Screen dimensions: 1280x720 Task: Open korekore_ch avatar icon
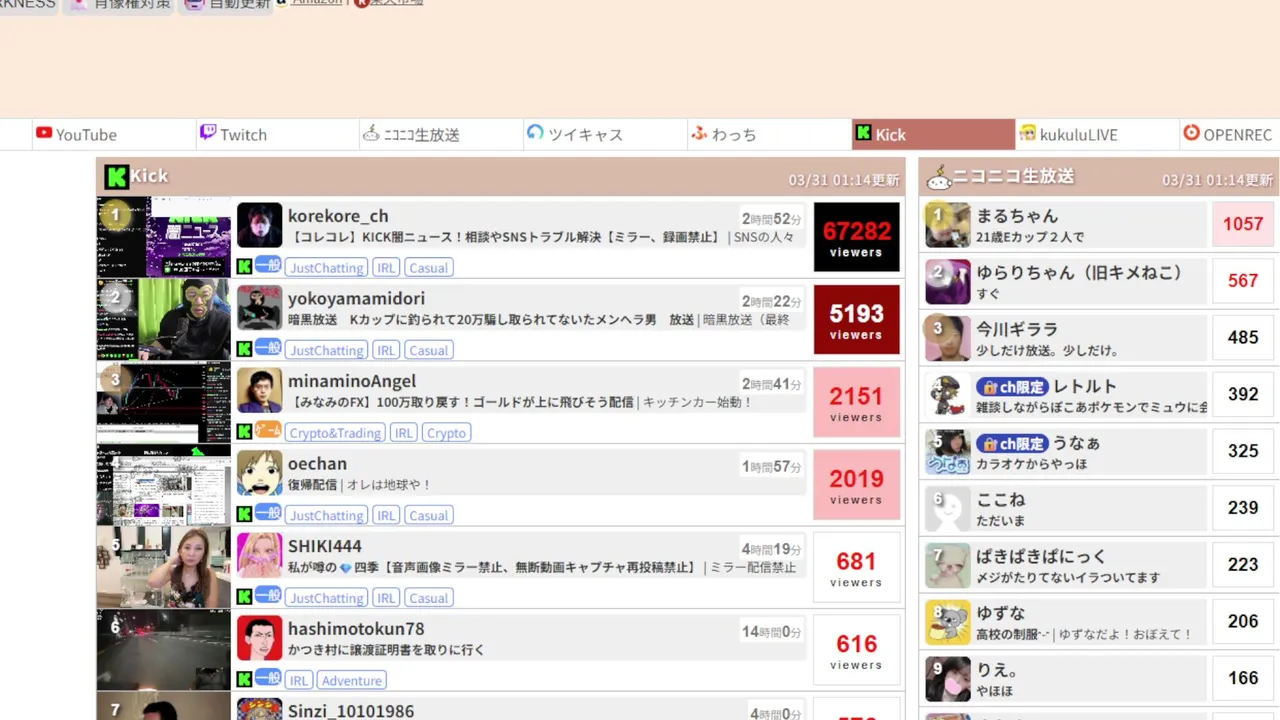(x=259, y=225)
